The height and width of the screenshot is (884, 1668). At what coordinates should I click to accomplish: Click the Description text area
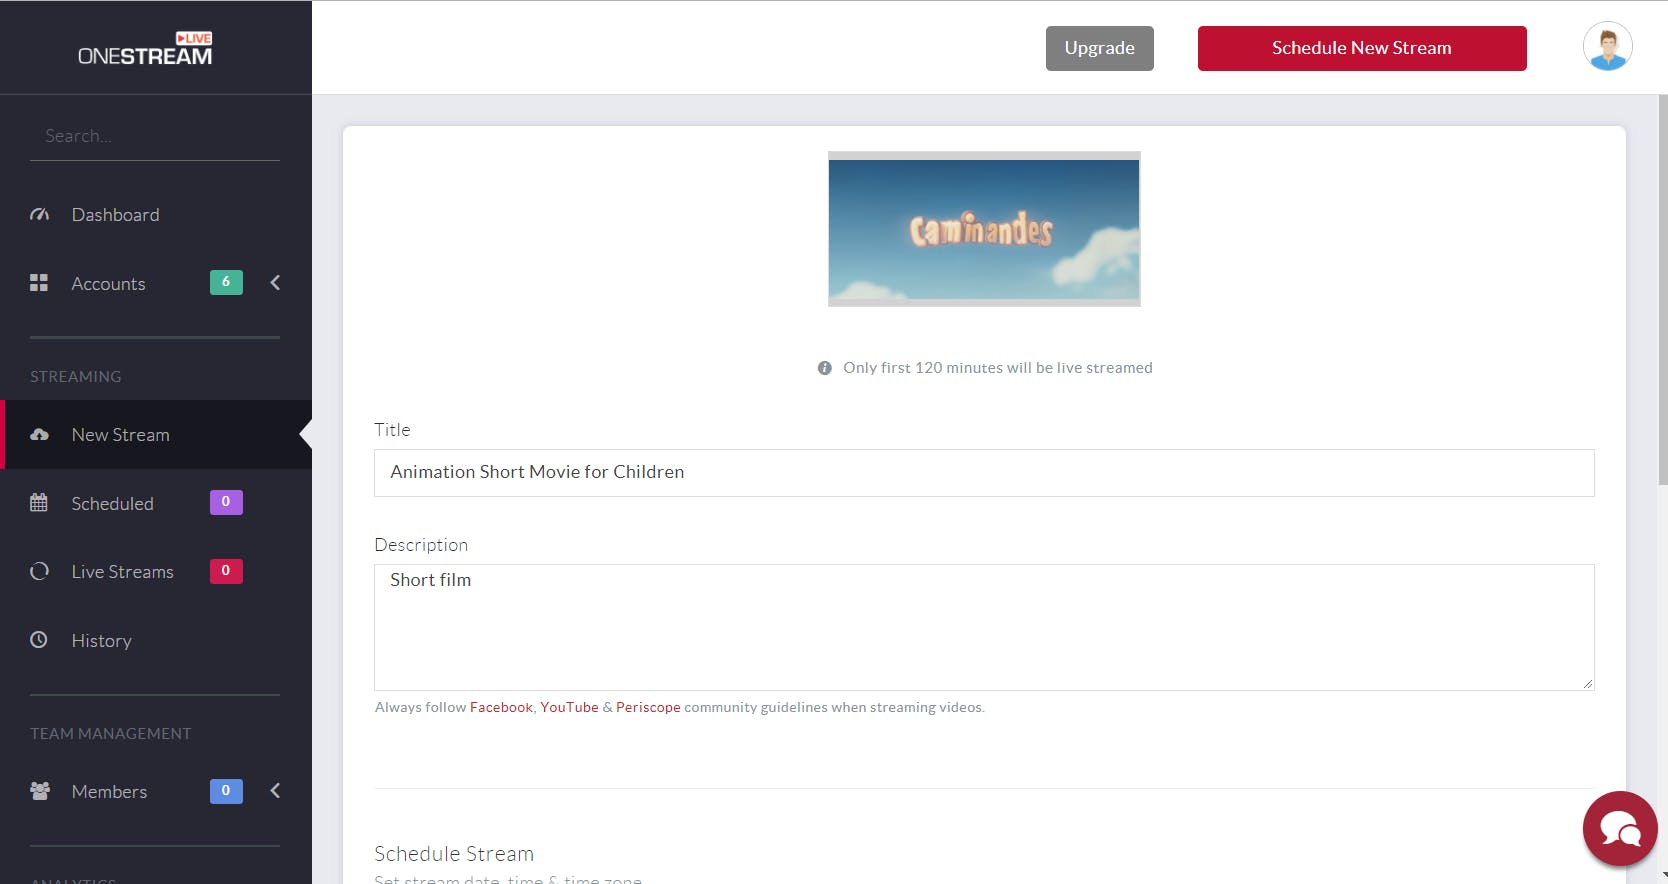tap(984, 627)
